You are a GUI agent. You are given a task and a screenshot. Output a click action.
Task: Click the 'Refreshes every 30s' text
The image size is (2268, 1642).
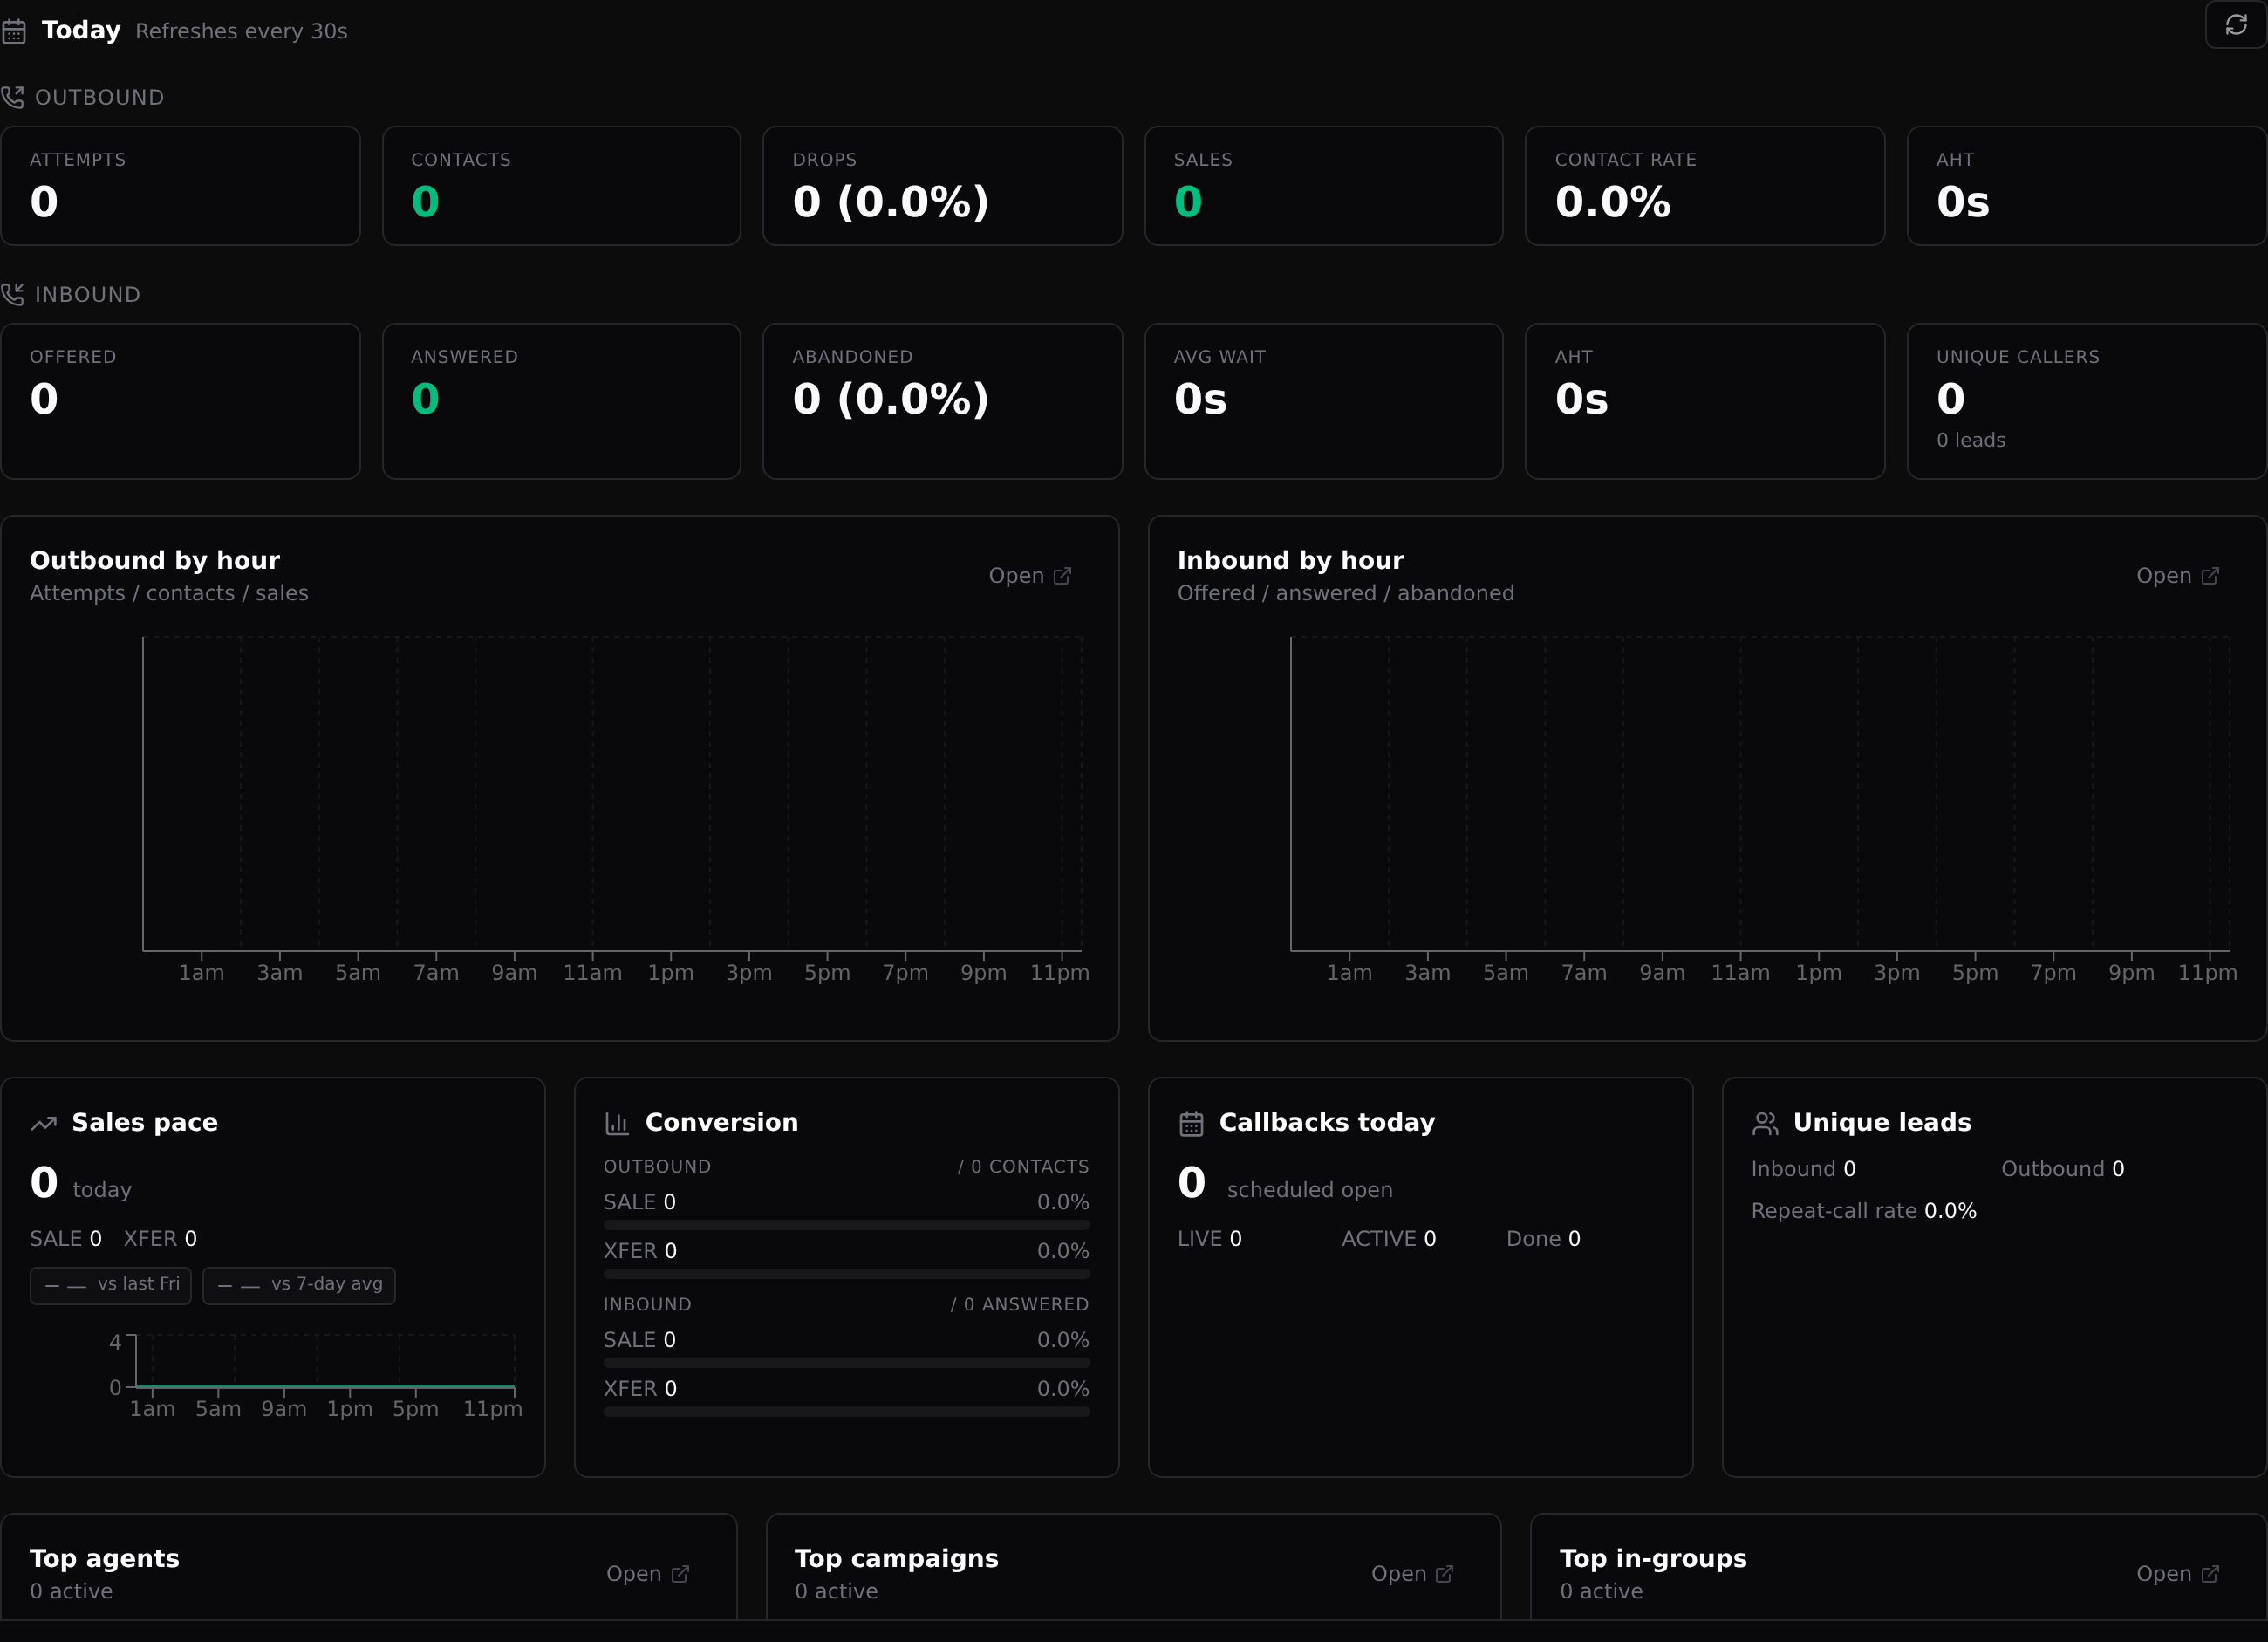241,31
